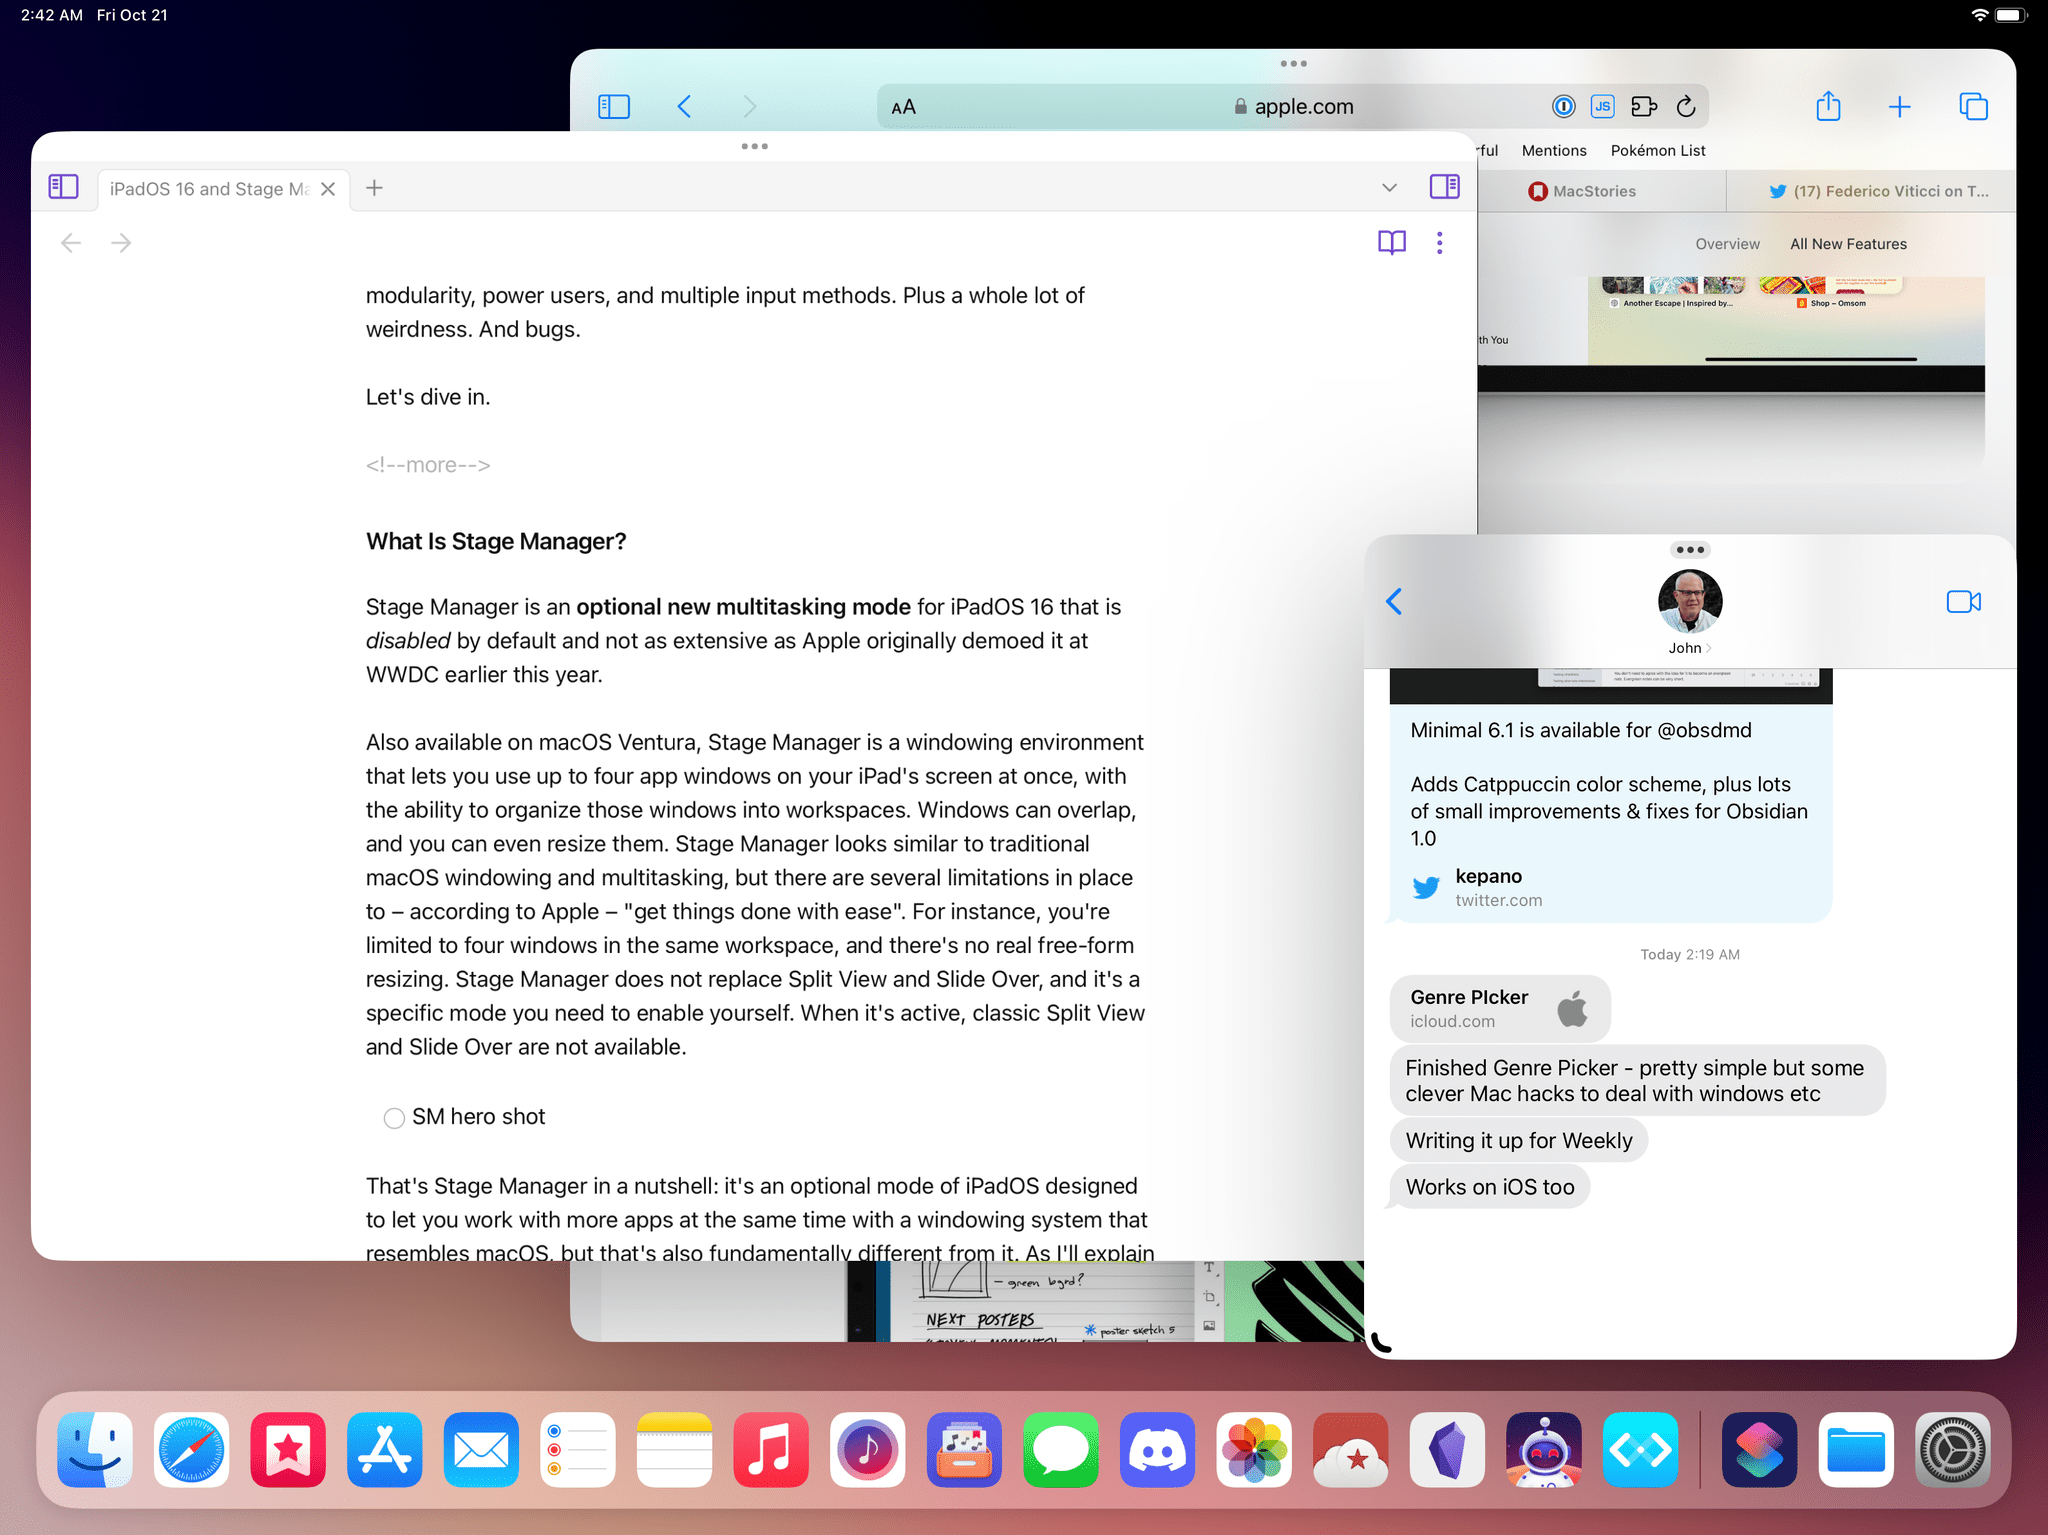Open Photos from the dock
The height and width of the screenshot is (1535, 2048).
[x=1254, y=1450]
